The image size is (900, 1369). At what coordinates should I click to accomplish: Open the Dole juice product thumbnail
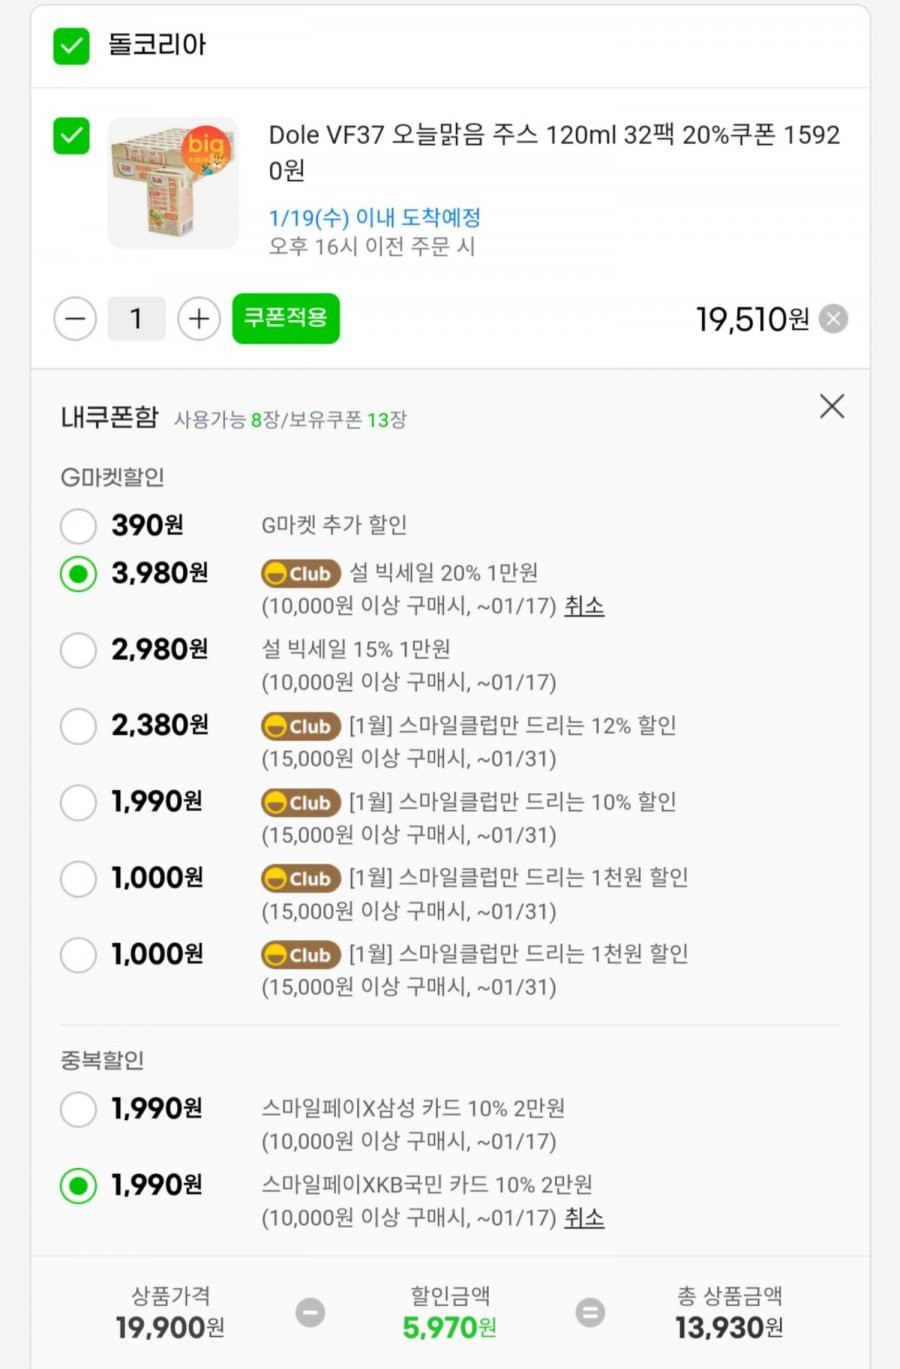pos(173,183)
